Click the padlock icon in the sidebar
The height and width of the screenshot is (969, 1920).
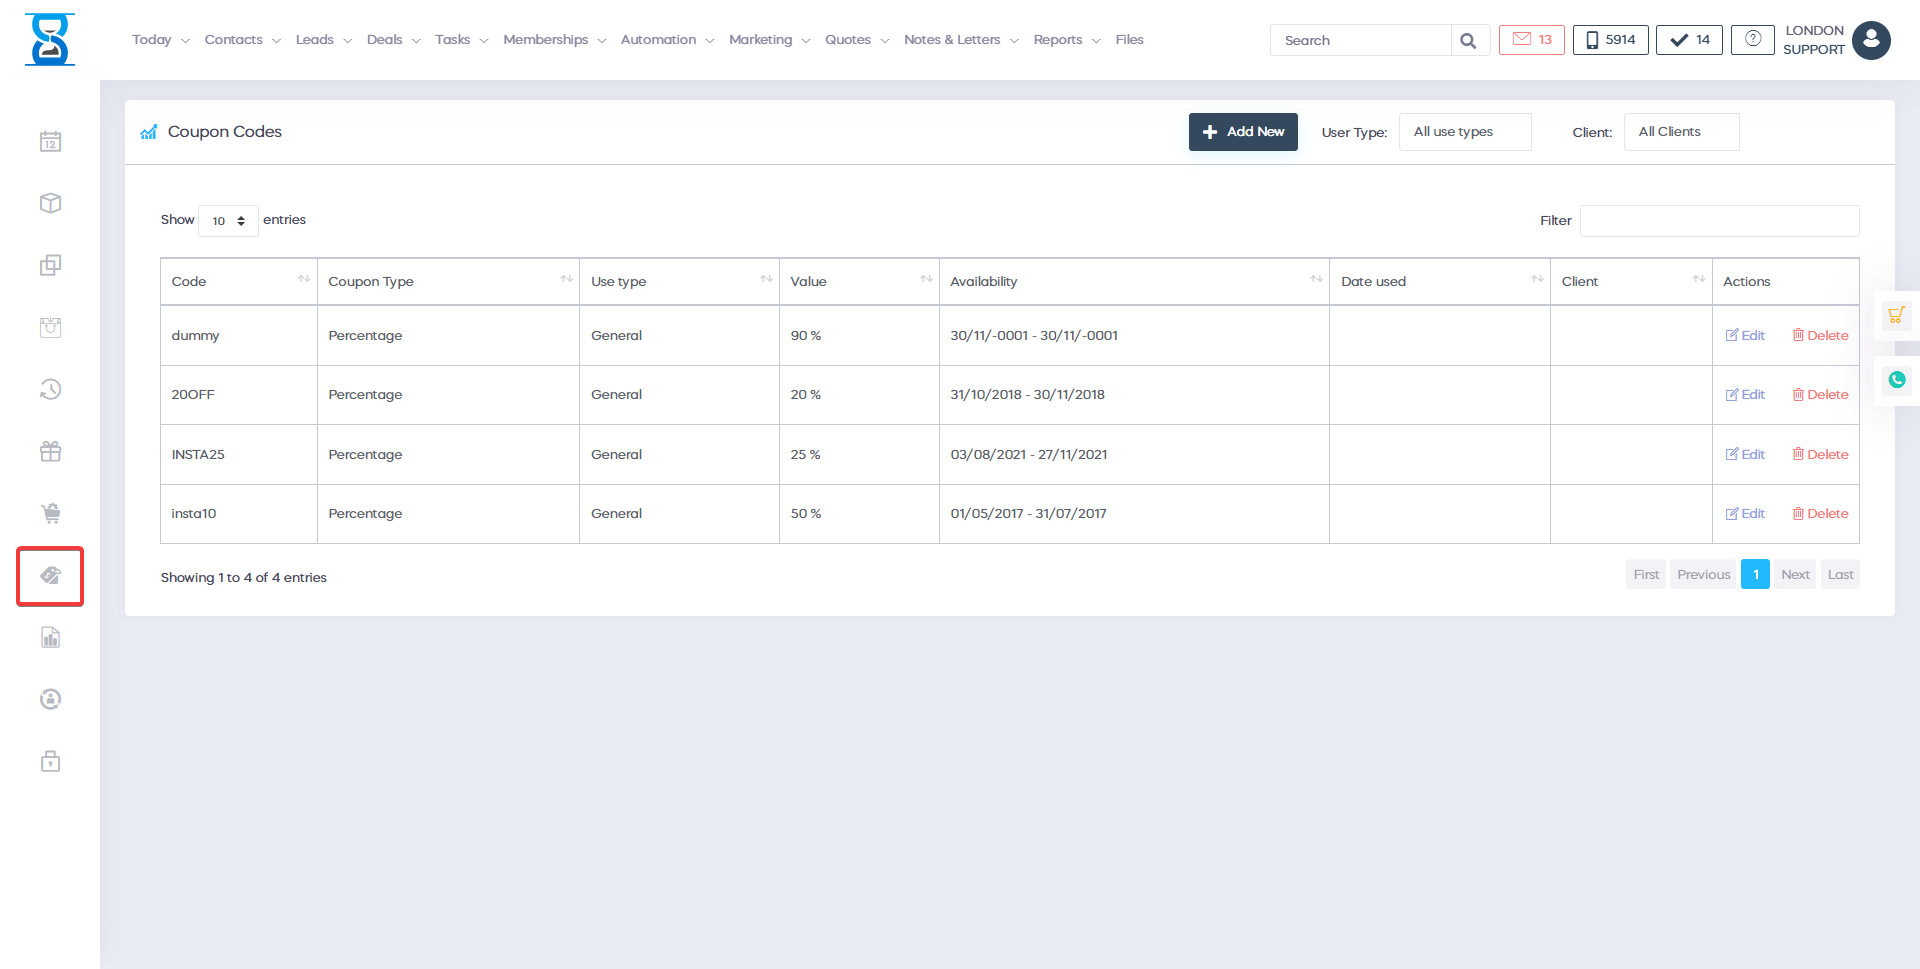50,762
